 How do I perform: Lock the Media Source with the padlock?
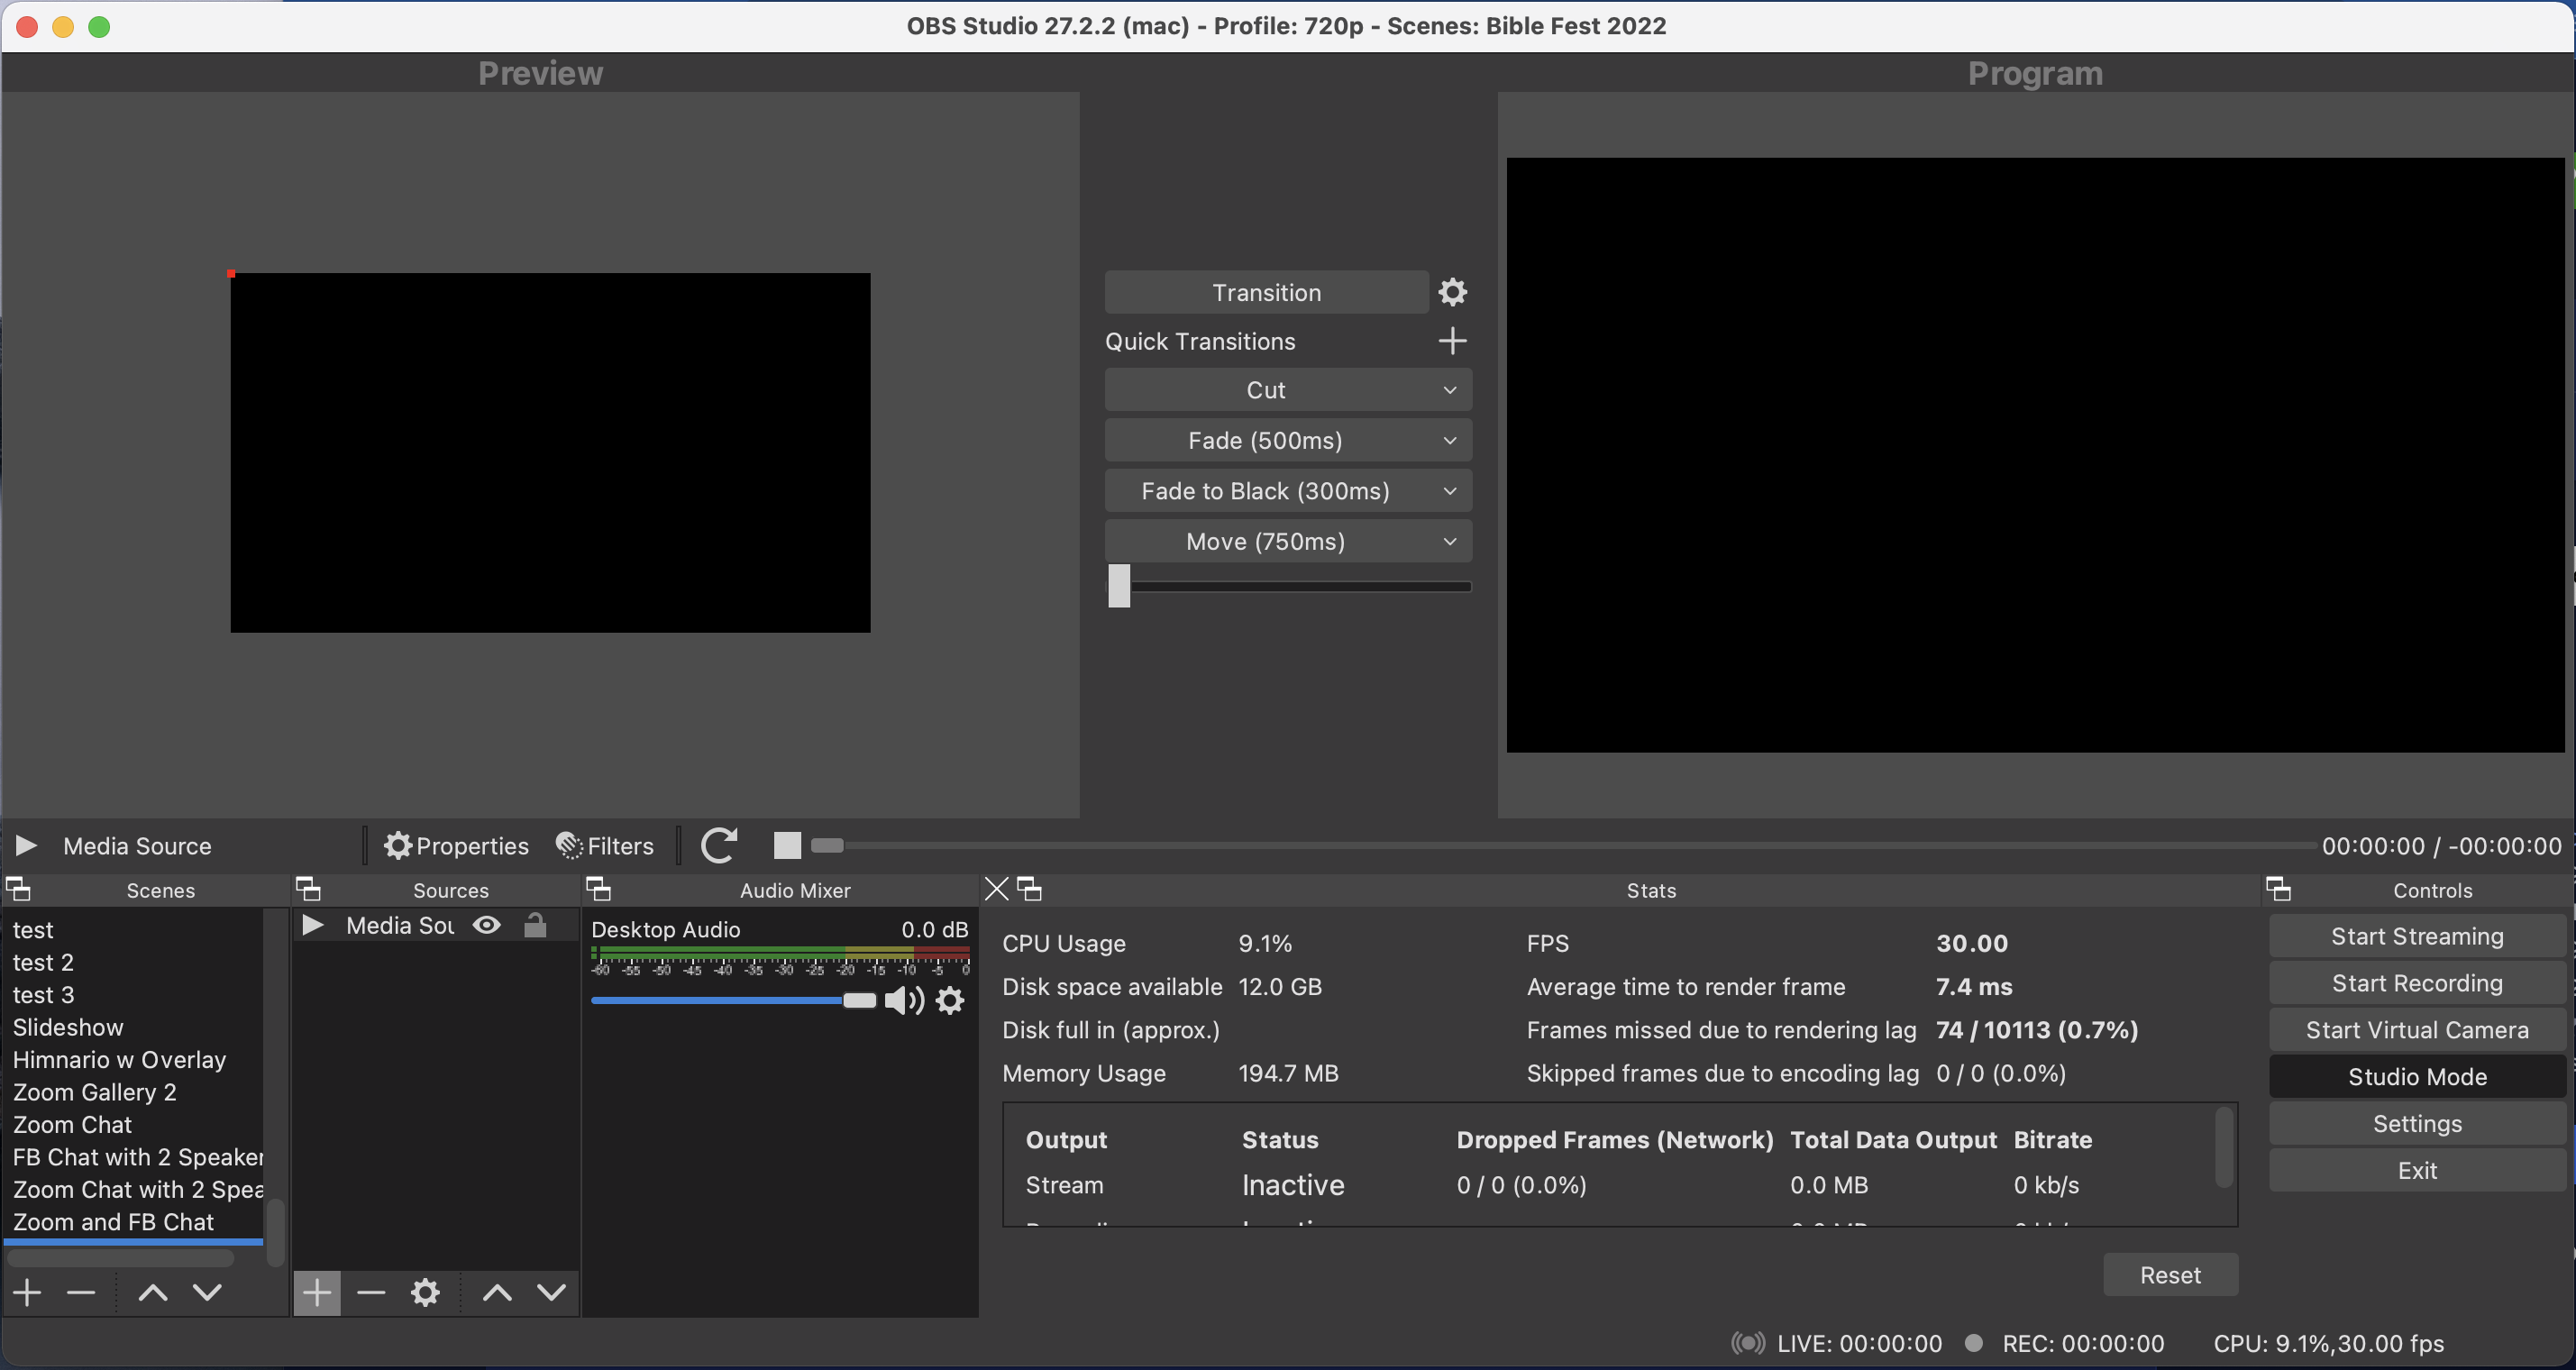(x=535, y=925)
